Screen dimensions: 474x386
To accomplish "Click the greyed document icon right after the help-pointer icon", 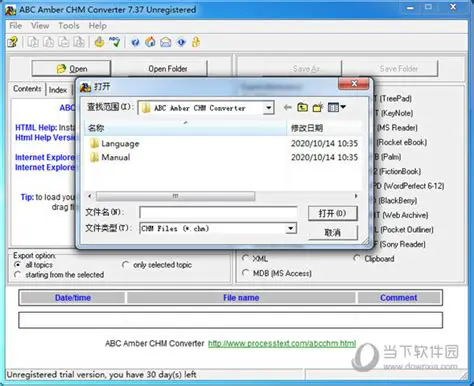I will pyautogui.click(x=33, y=42).
